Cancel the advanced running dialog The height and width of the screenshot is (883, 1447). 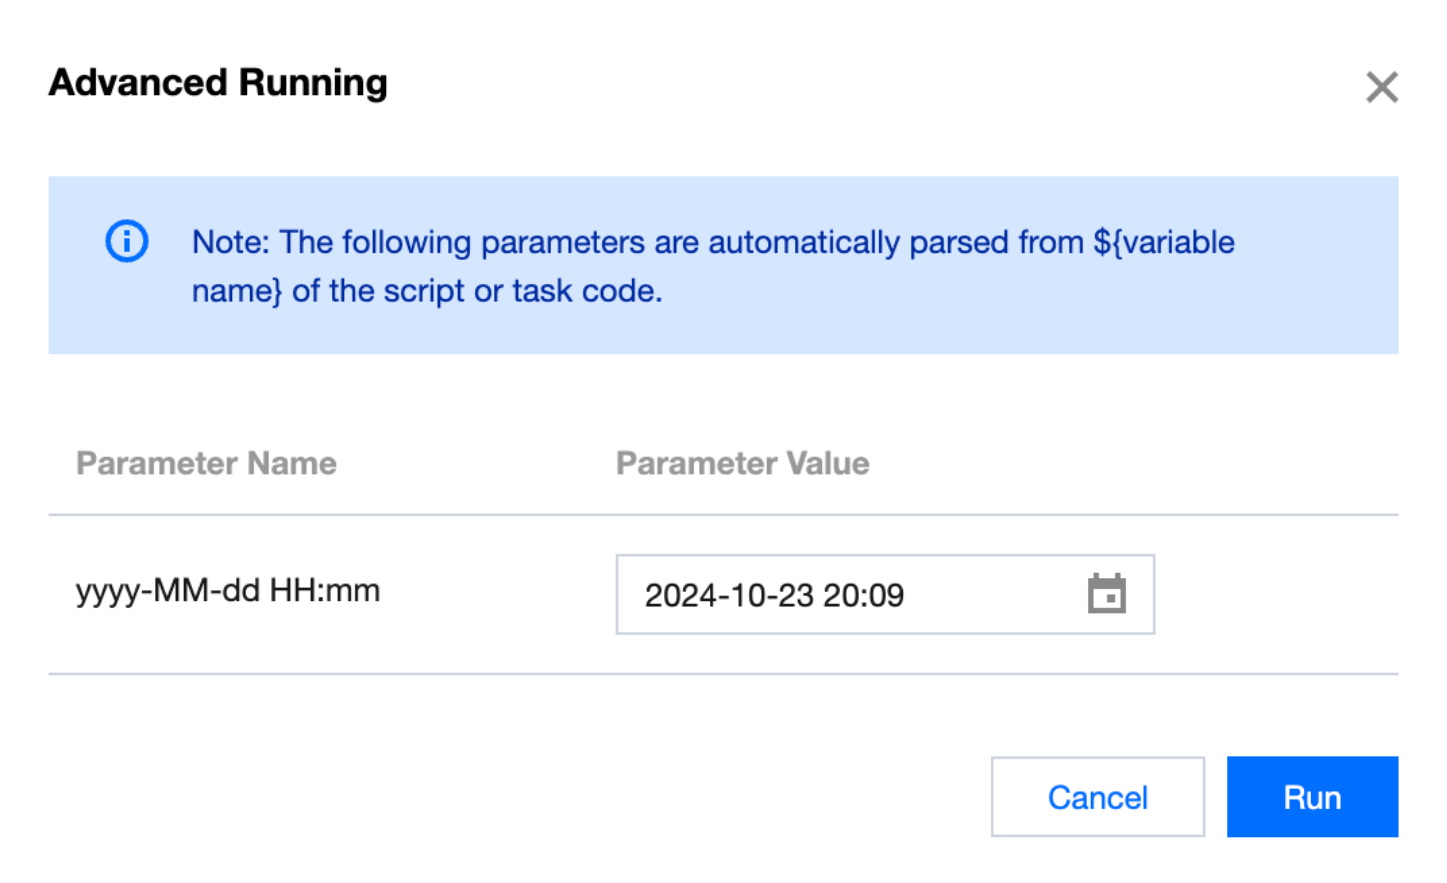(1097, 797)
